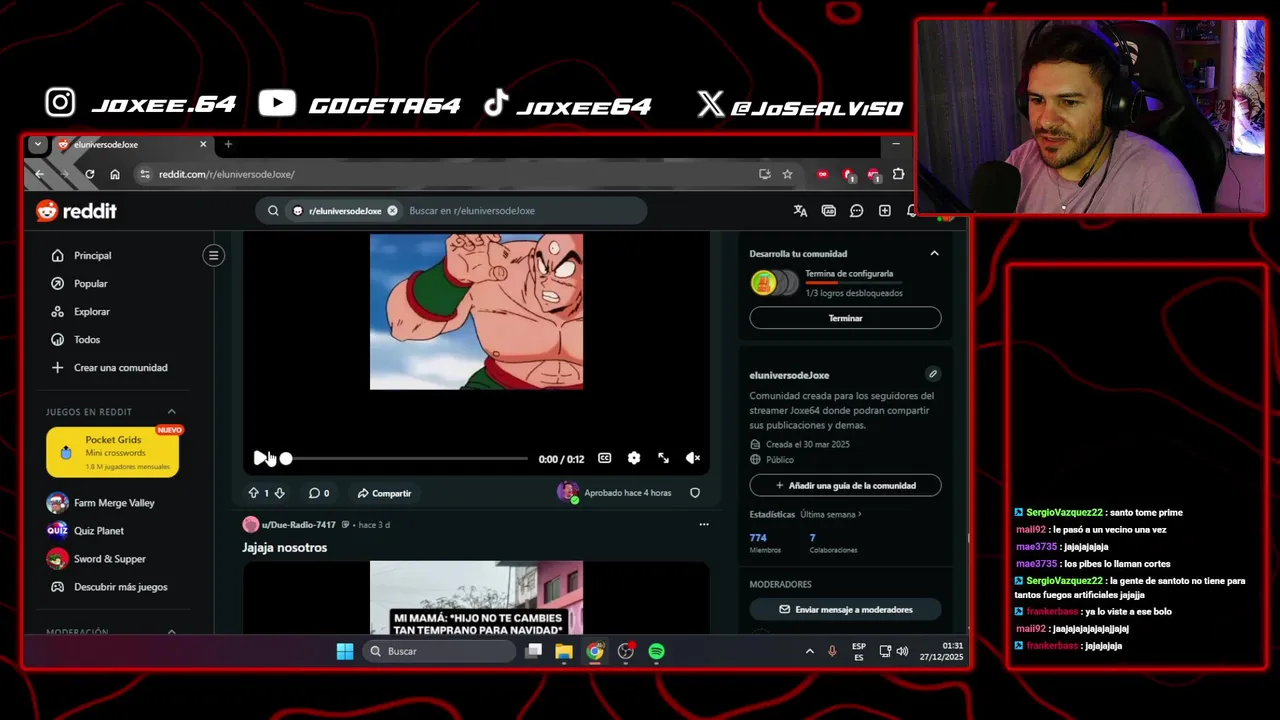Expand the video to fullscreen
The image size is (1280, 720).
tap(663, 458)
